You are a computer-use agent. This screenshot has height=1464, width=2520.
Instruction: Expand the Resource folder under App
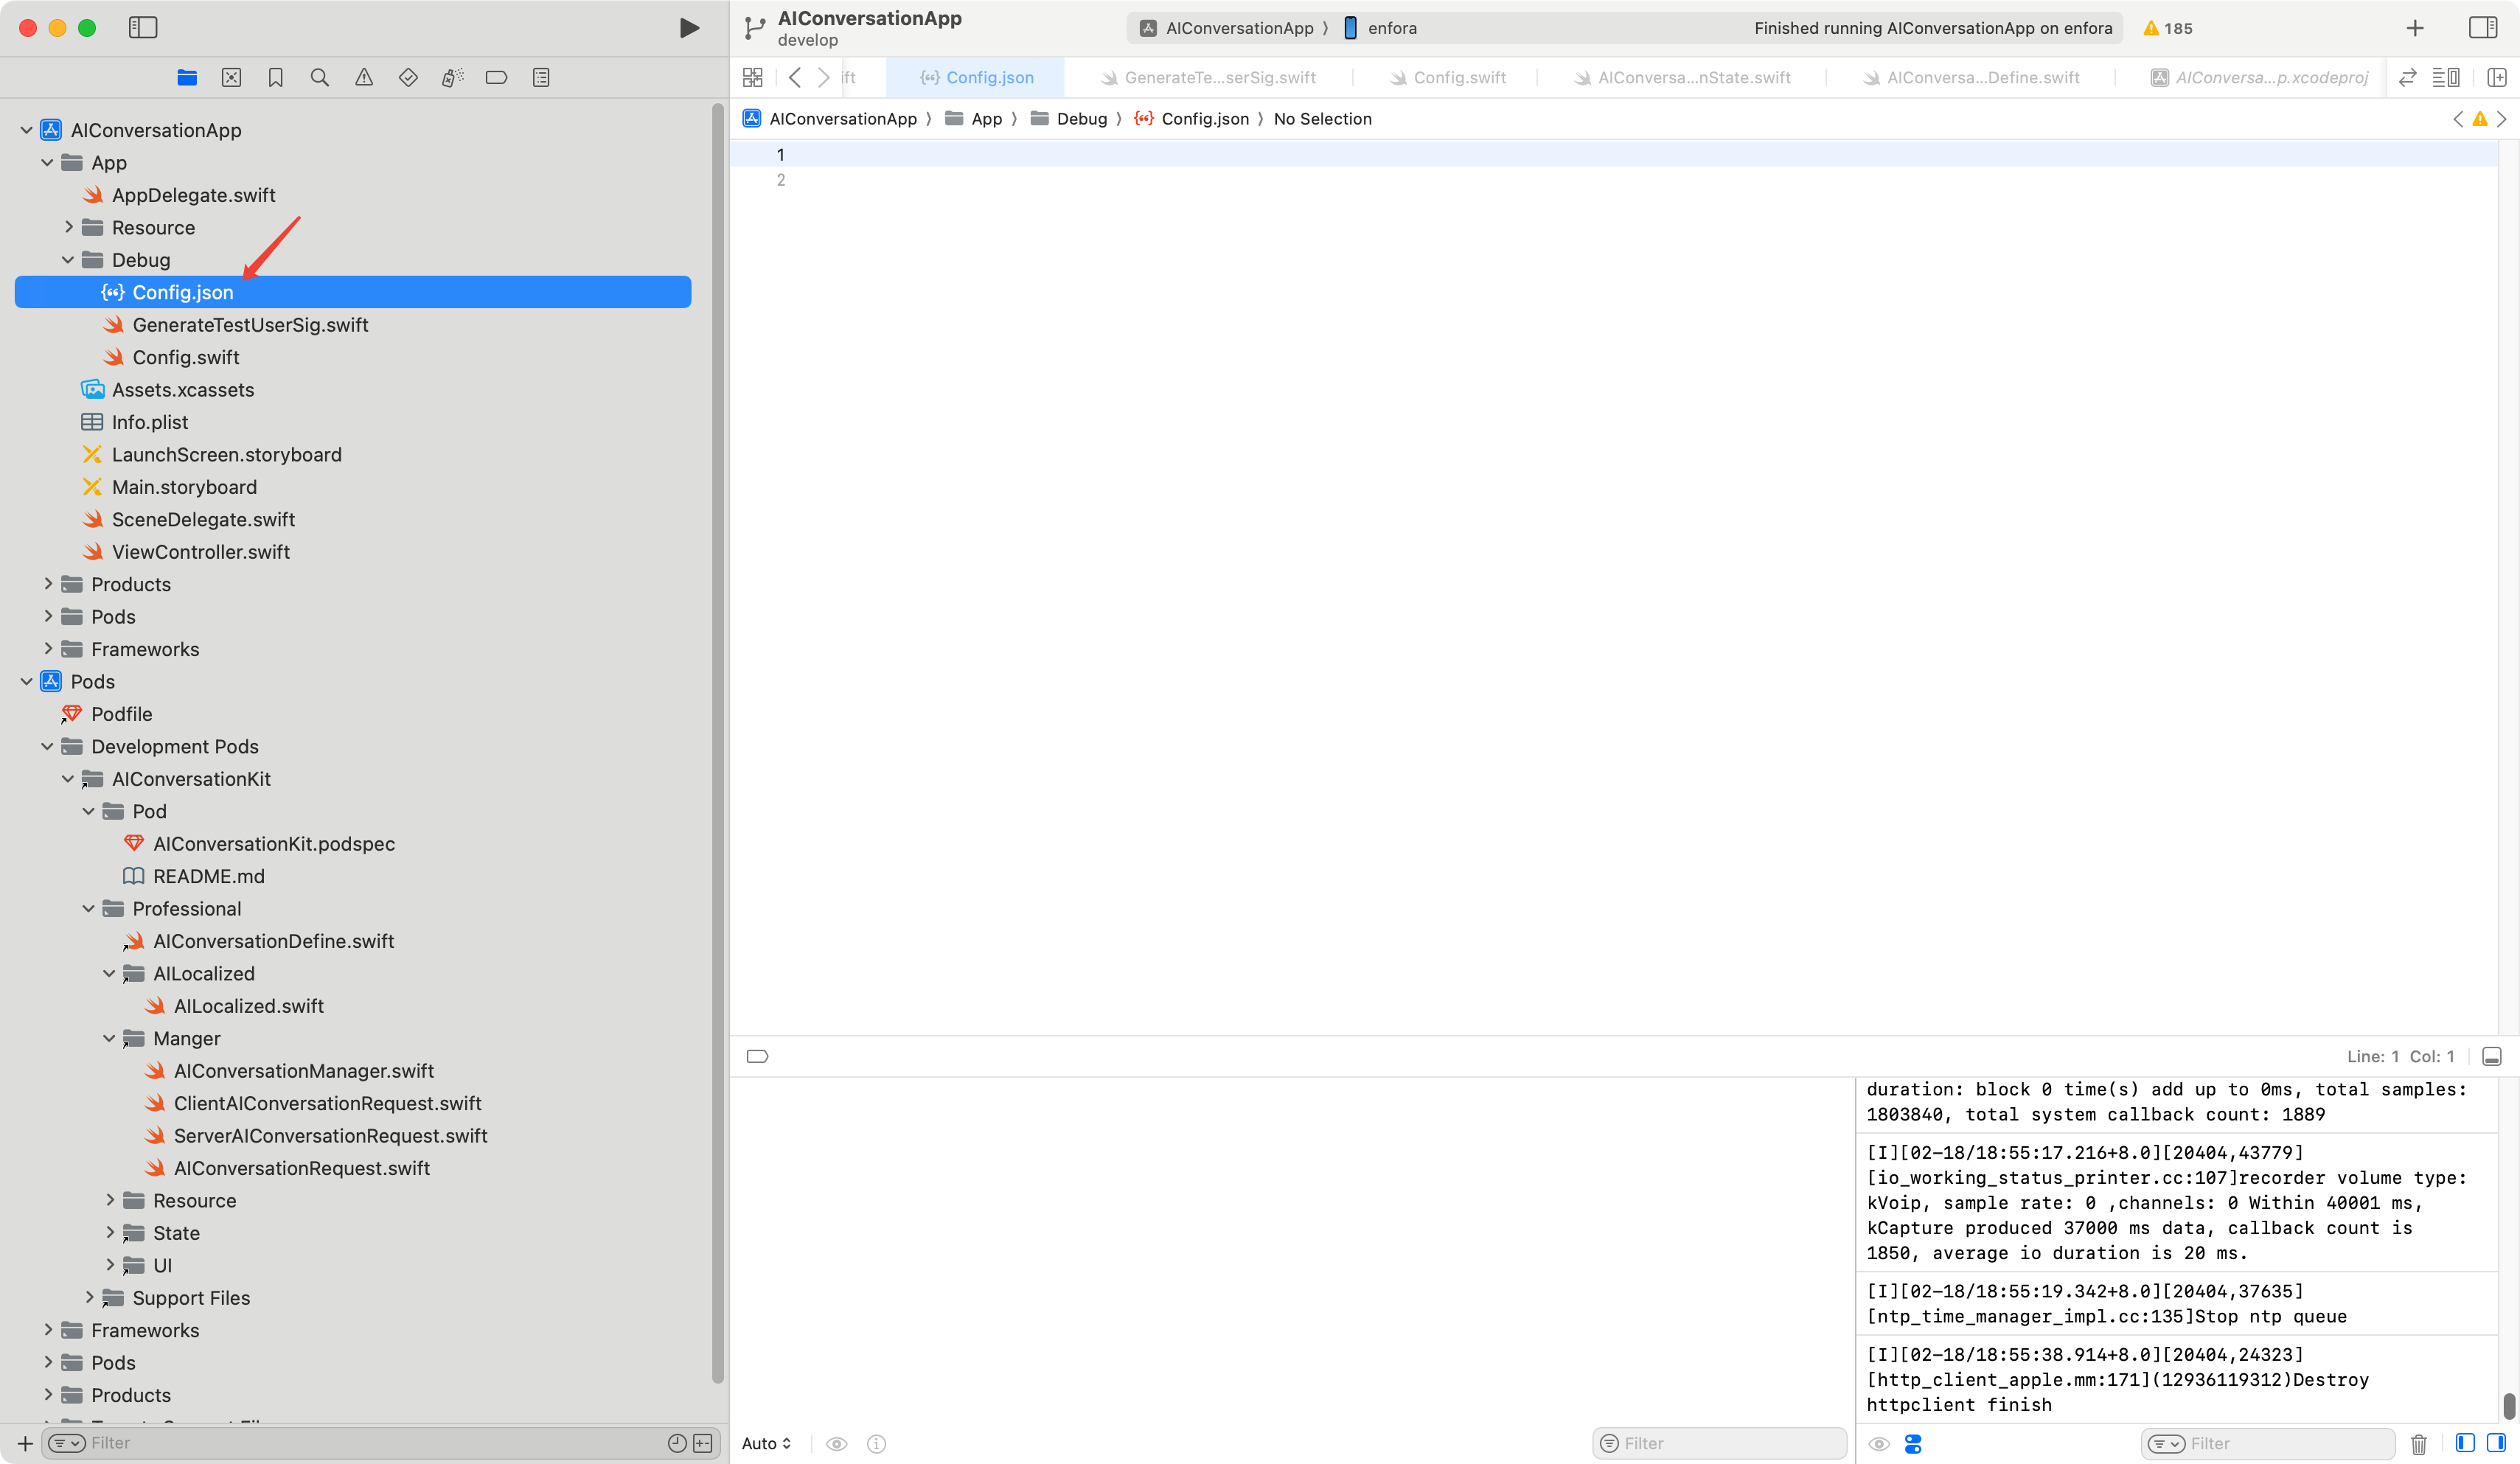[68, 227]
